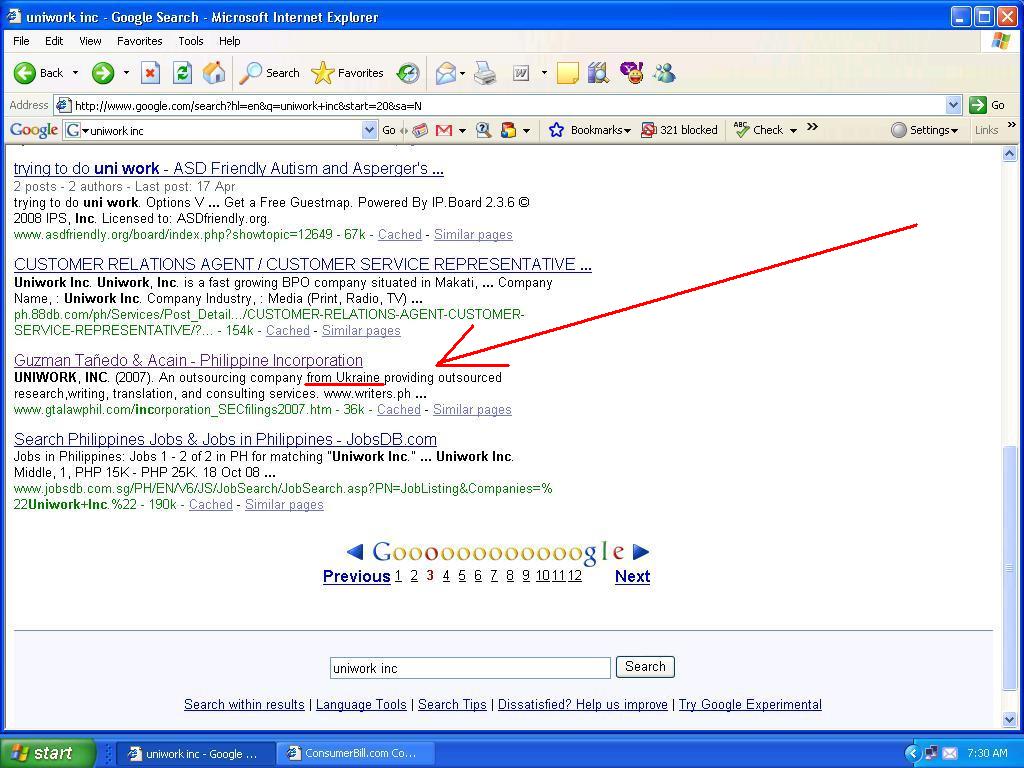This screenshot has height=768, width=1024.
Task: Open the Search within results link
Action: point(244,705)
